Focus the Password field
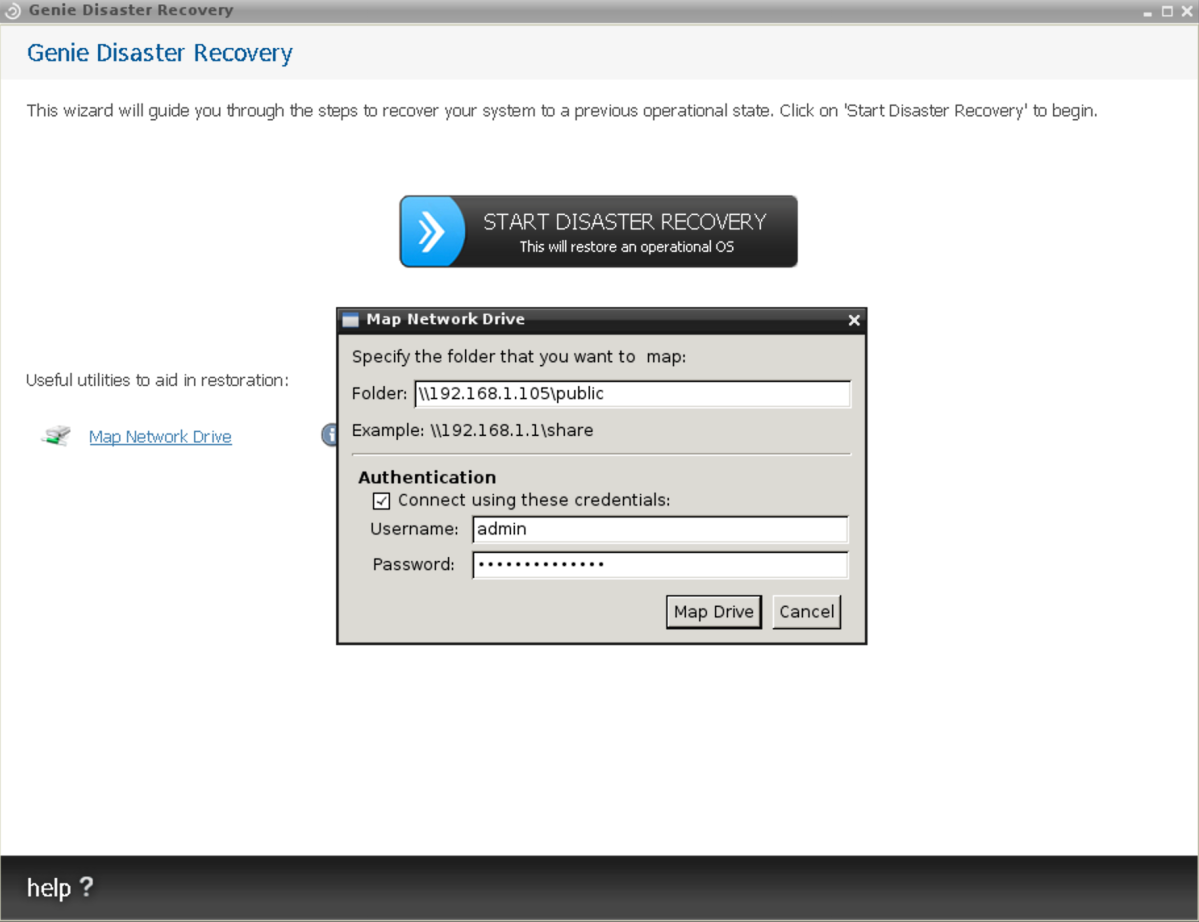The image size is (1199, 922). [660, 565]
